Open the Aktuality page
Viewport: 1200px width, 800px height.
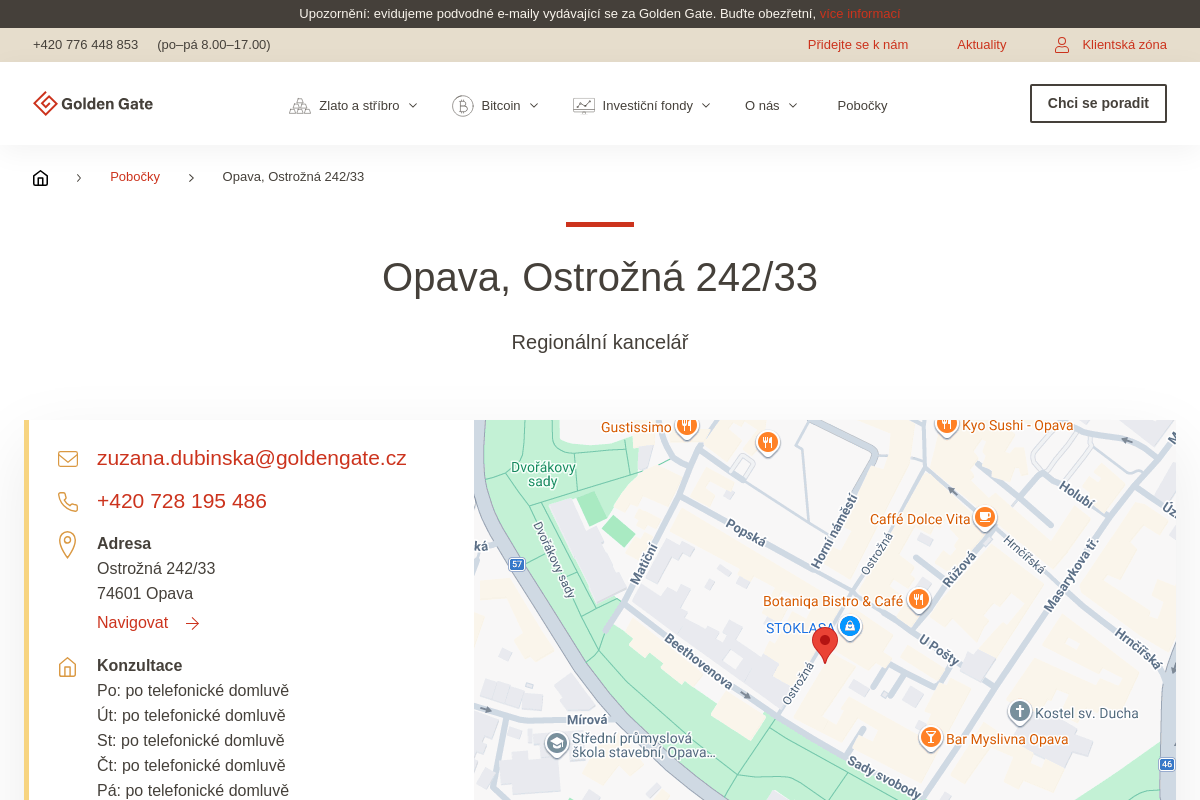click(981, 45)
